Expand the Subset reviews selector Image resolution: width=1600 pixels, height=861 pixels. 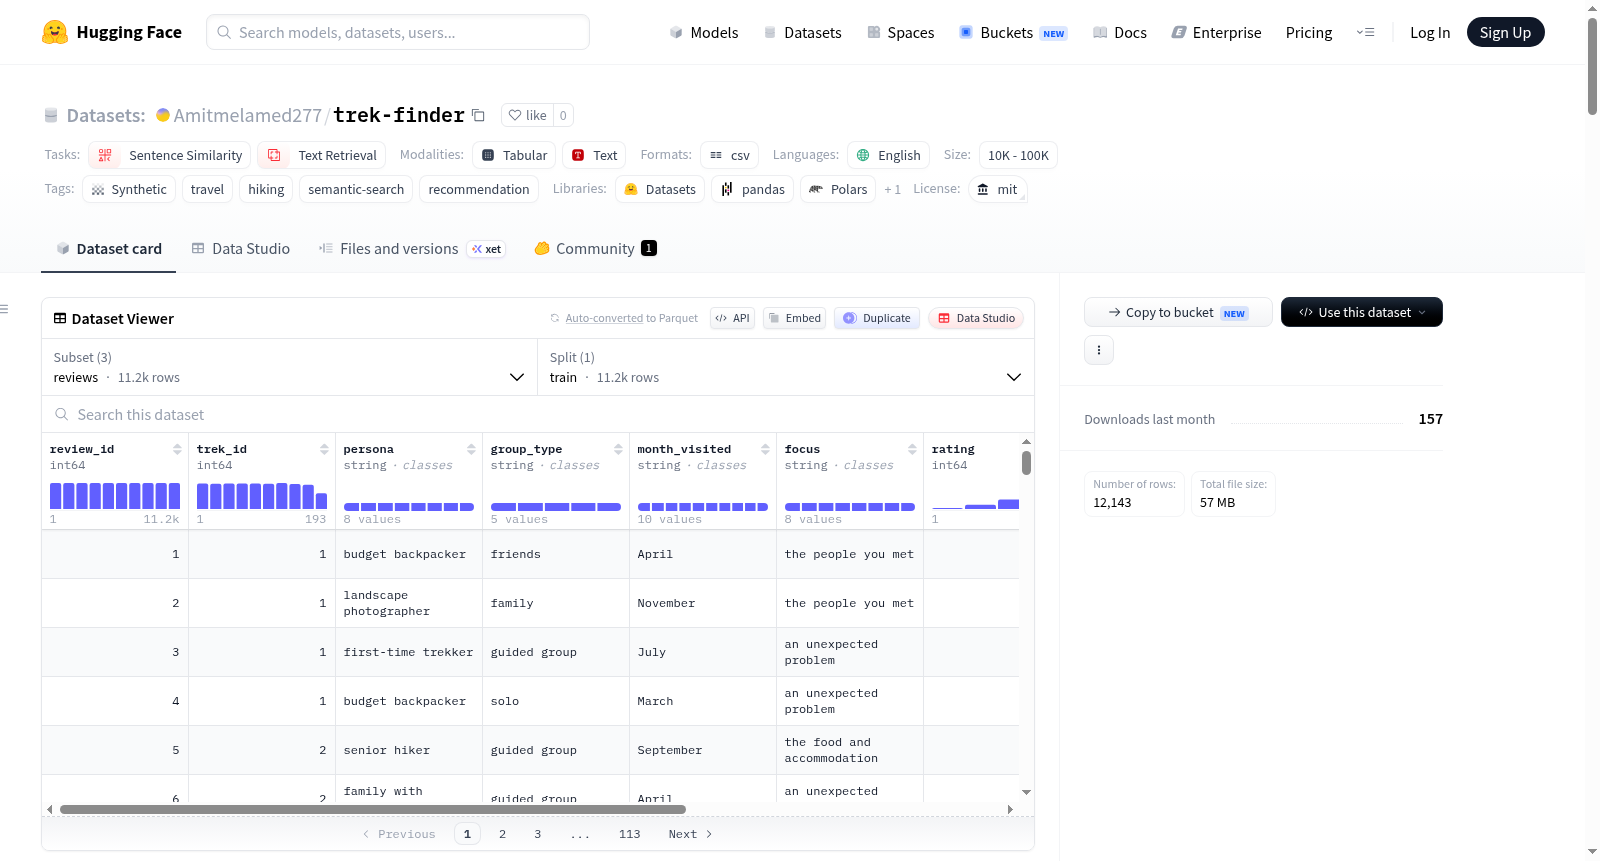point(289,367)
